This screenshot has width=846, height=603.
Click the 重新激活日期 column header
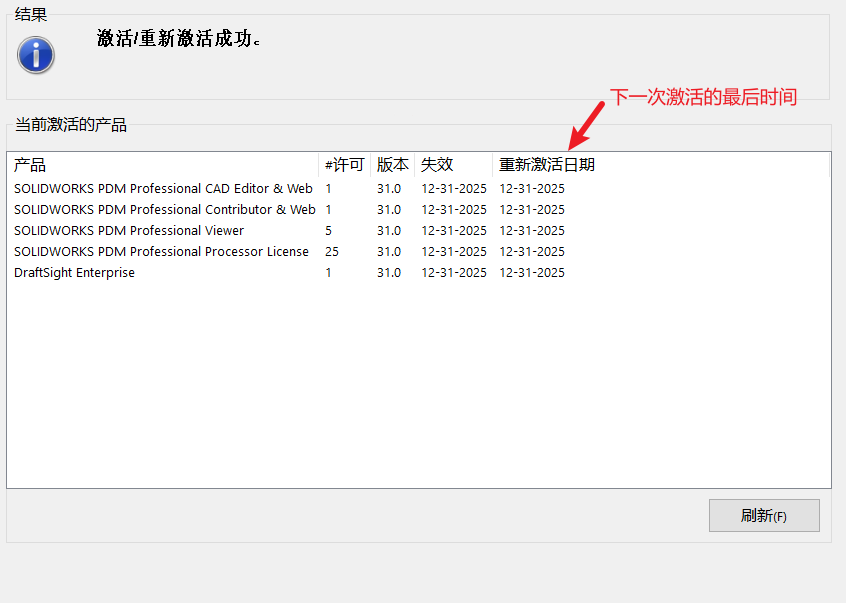click(x=545, y=165)
